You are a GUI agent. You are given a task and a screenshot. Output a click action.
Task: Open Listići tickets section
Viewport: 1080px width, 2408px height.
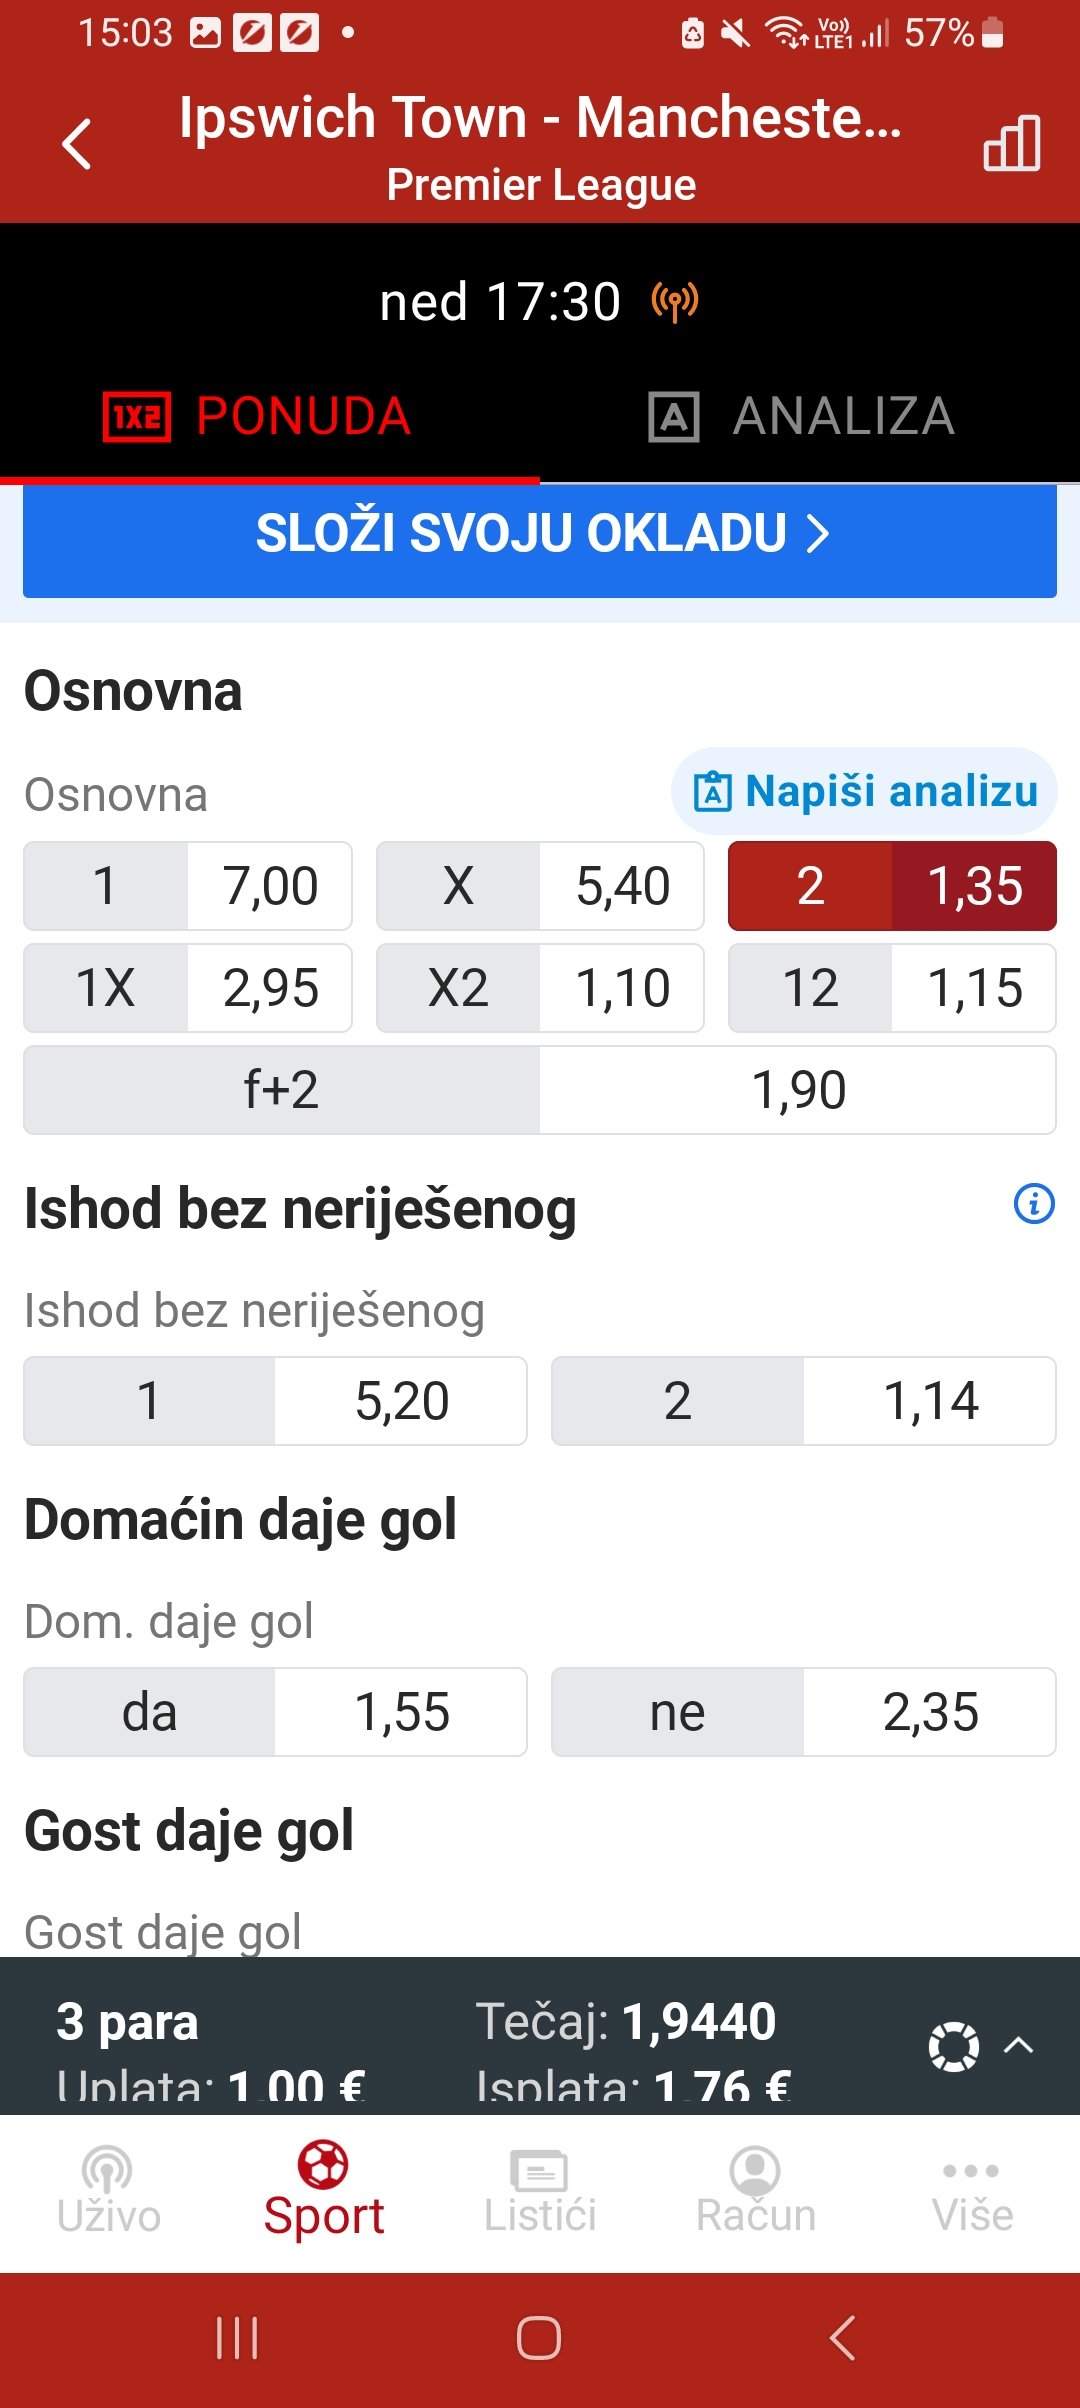click(540, 2190)
